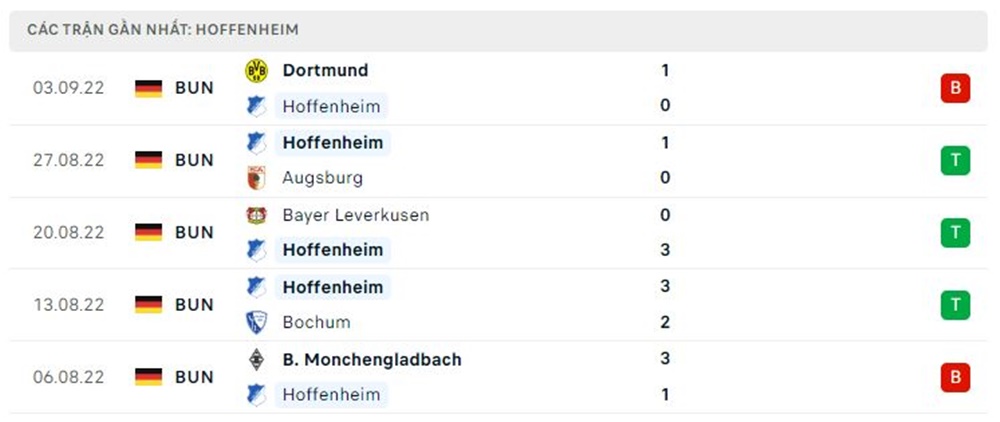Screen dimensions: 1000x422
Task: Click the red B badge for 06.08.22
Action: 955,377
